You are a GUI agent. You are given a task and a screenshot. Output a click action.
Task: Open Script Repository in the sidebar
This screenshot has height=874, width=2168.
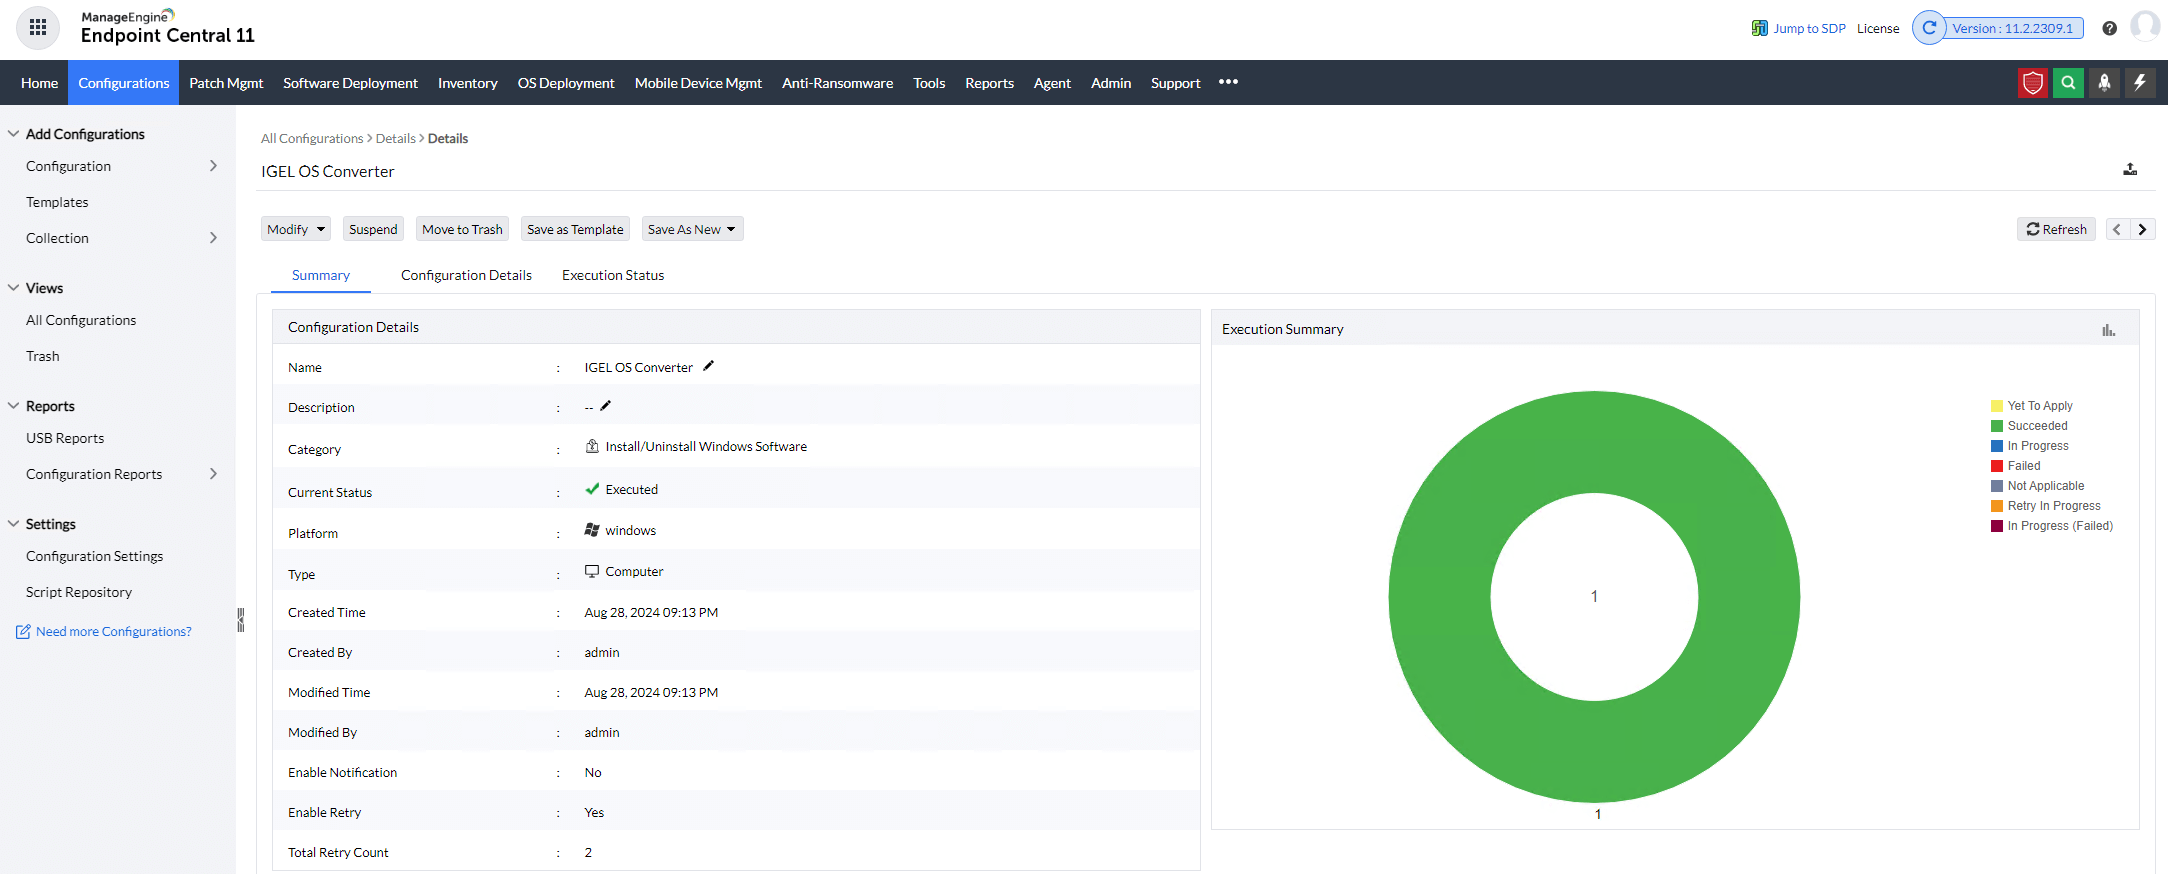pos(79,592)
